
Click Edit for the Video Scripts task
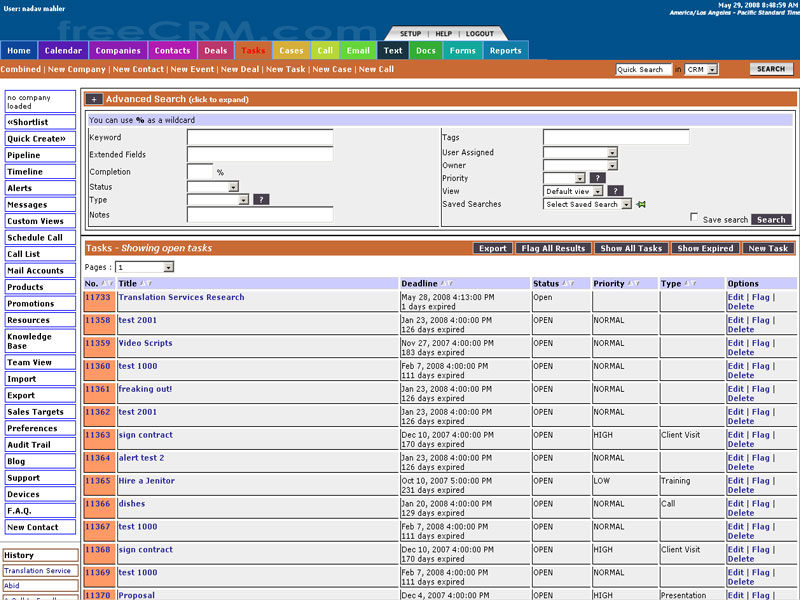[x=735, y=343]
